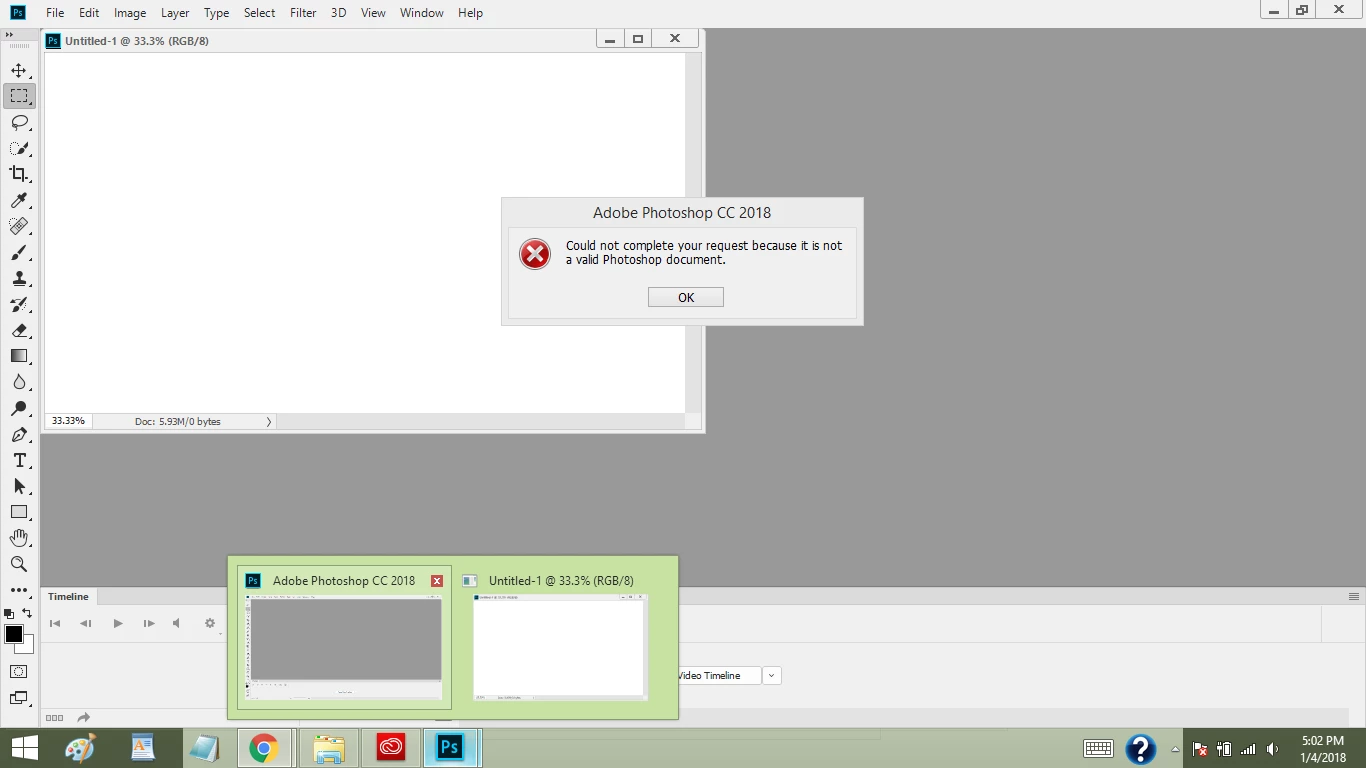The height and width of the screenshot is (768, 1366).
Task: Click the volume icon in system tray
Action: 1273,749
